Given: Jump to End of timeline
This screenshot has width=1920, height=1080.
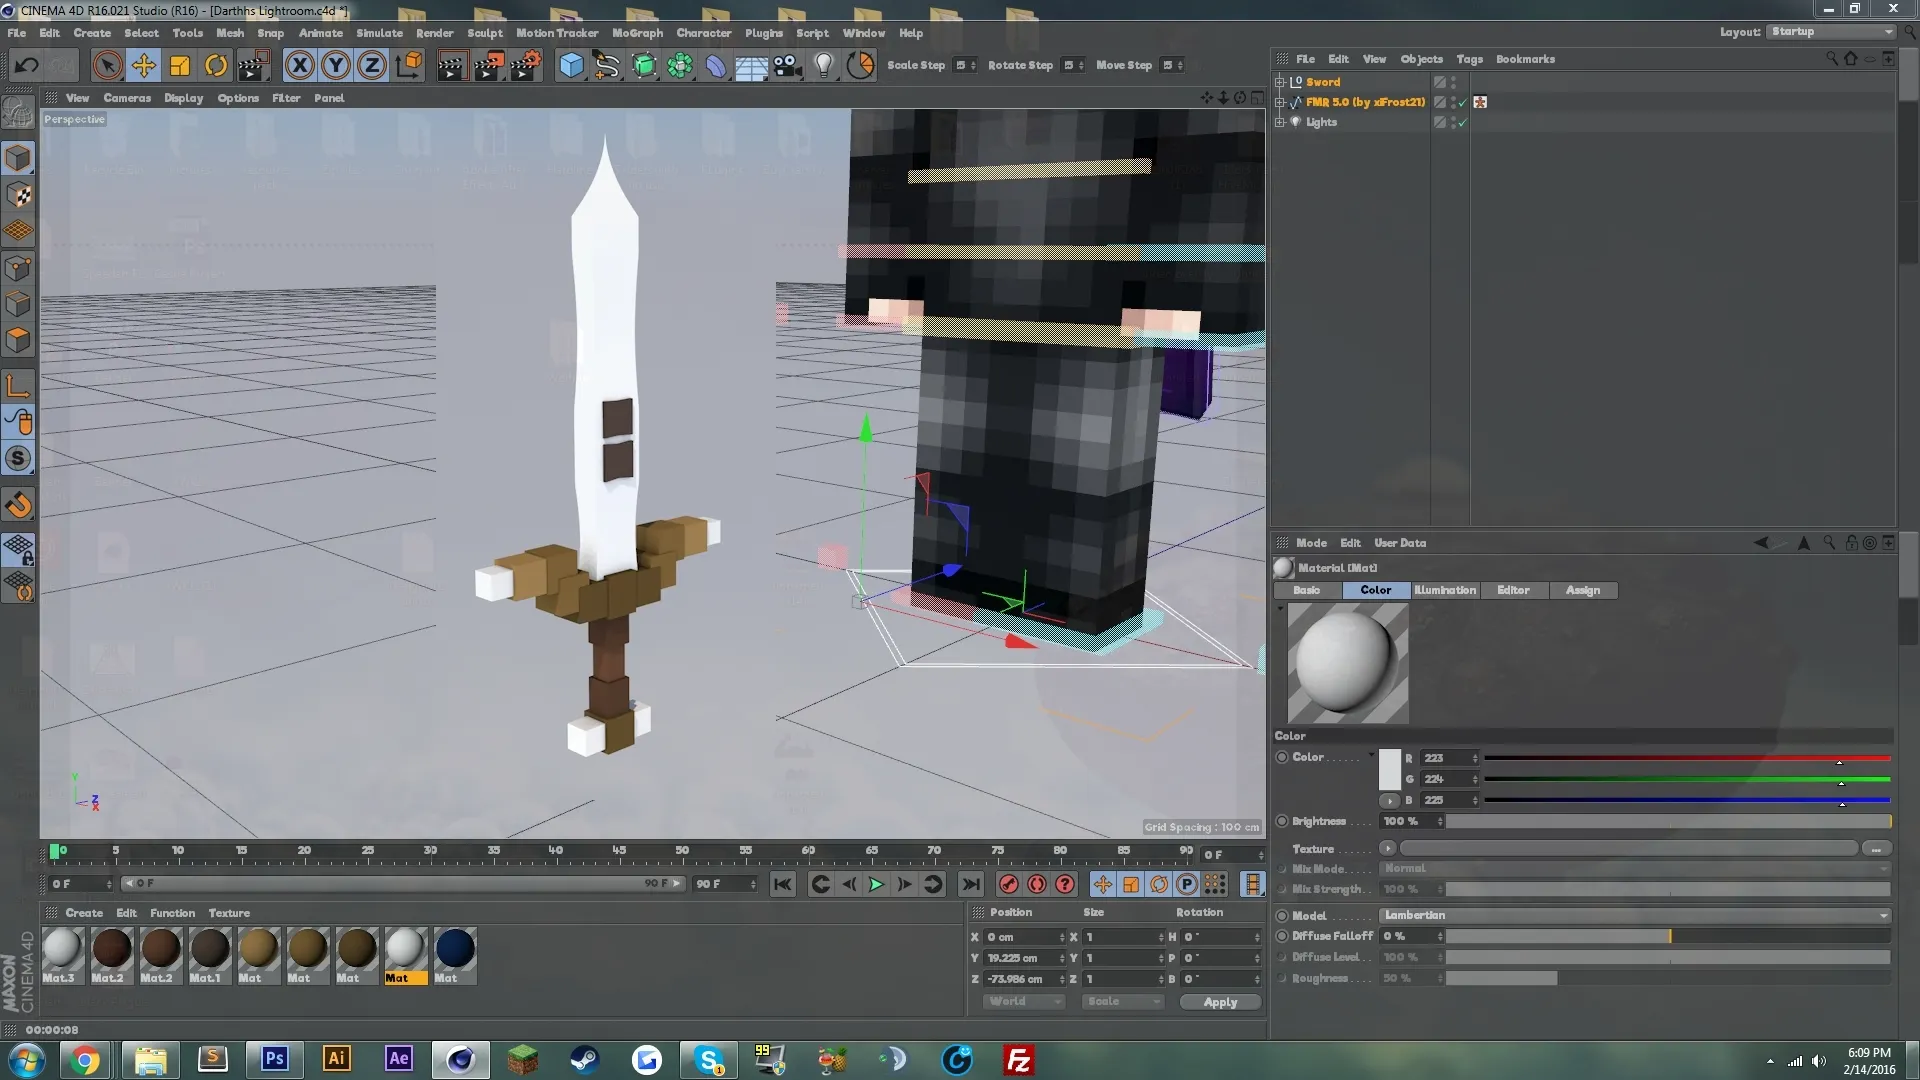Looking at the screenshot, I should tap(970, 884).
